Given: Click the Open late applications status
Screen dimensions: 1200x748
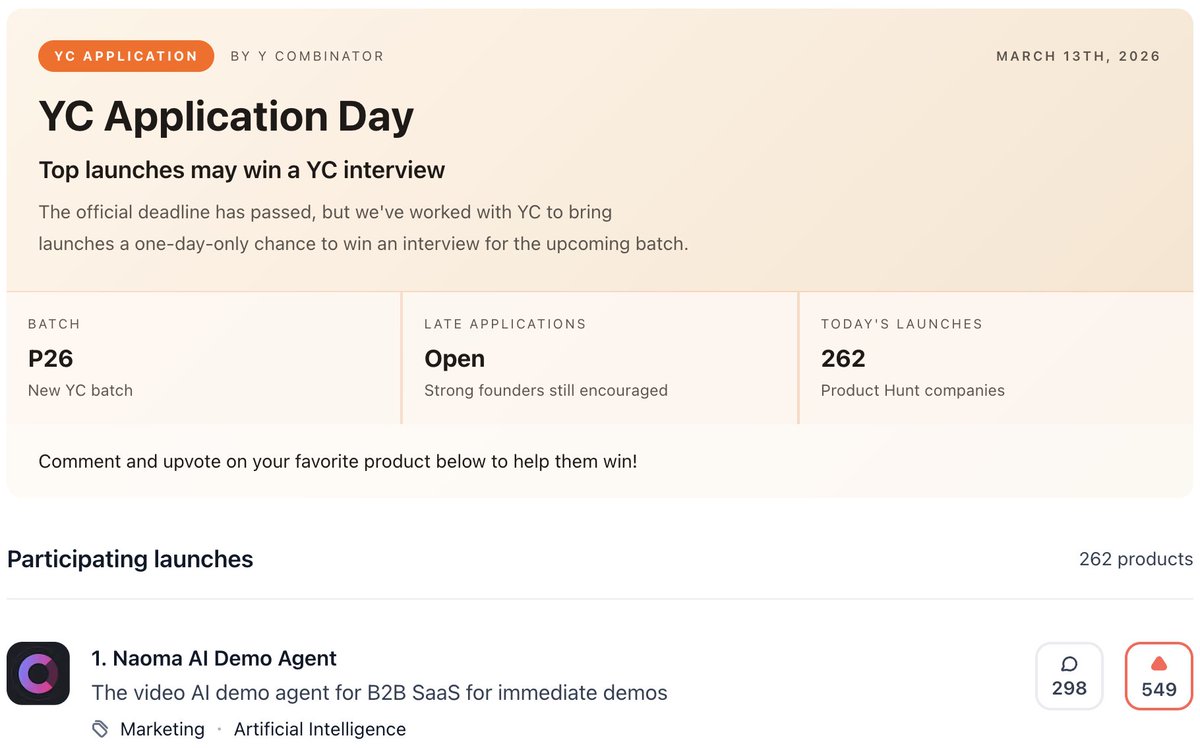Looking at the screenshot, I should [454, 358].
